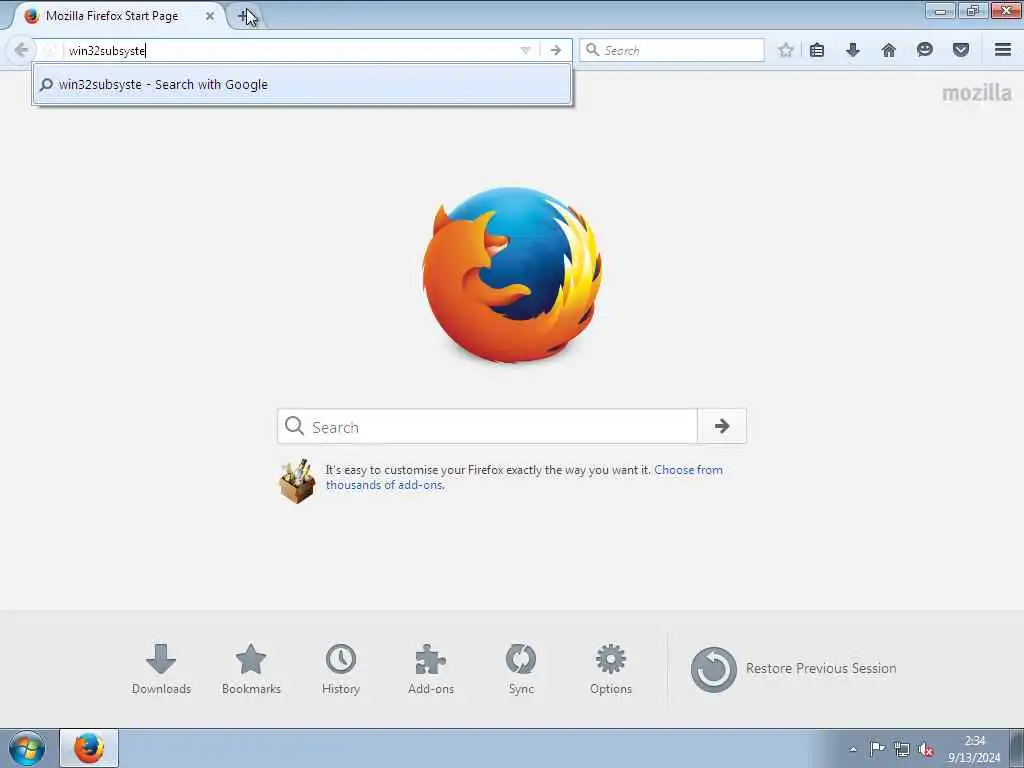
Task: Open History from bottom launcher
Action: tap(341, 669)
